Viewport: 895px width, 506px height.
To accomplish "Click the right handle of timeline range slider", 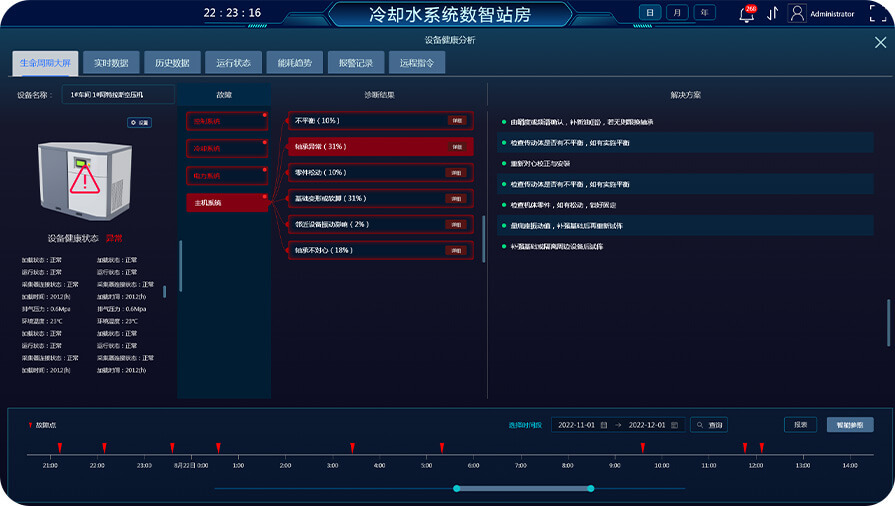I will point(591,488).
